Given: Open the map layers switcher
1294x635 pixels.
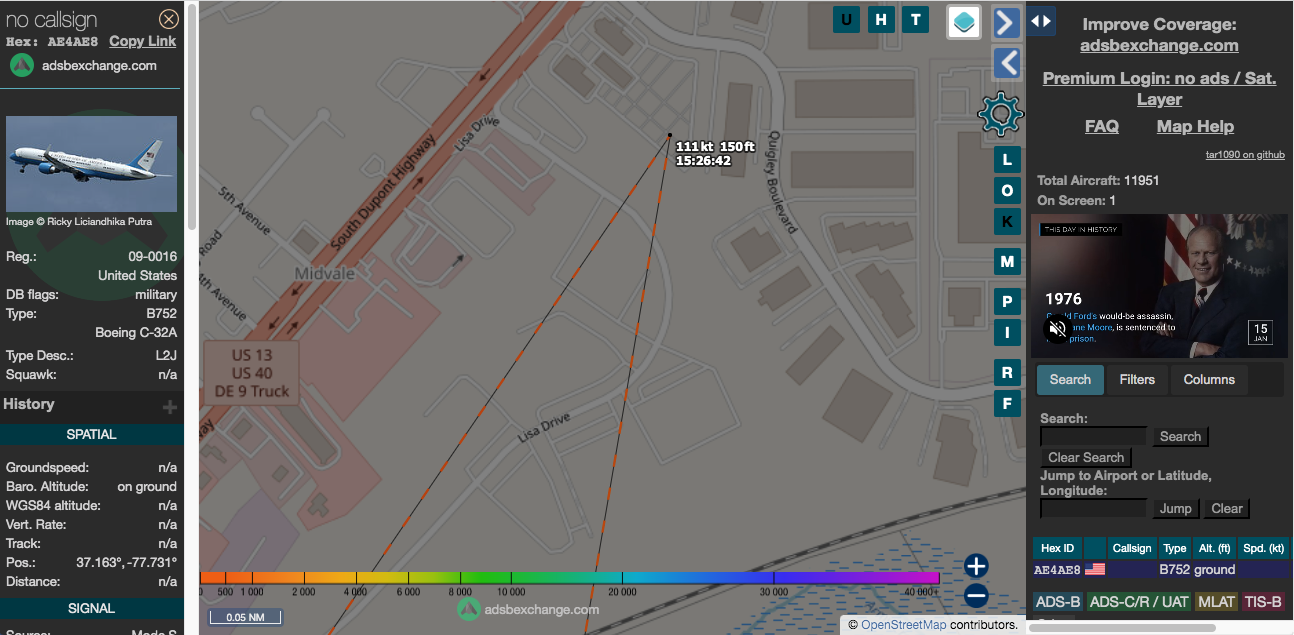Looking at the screenshot, I should (964, 22).
